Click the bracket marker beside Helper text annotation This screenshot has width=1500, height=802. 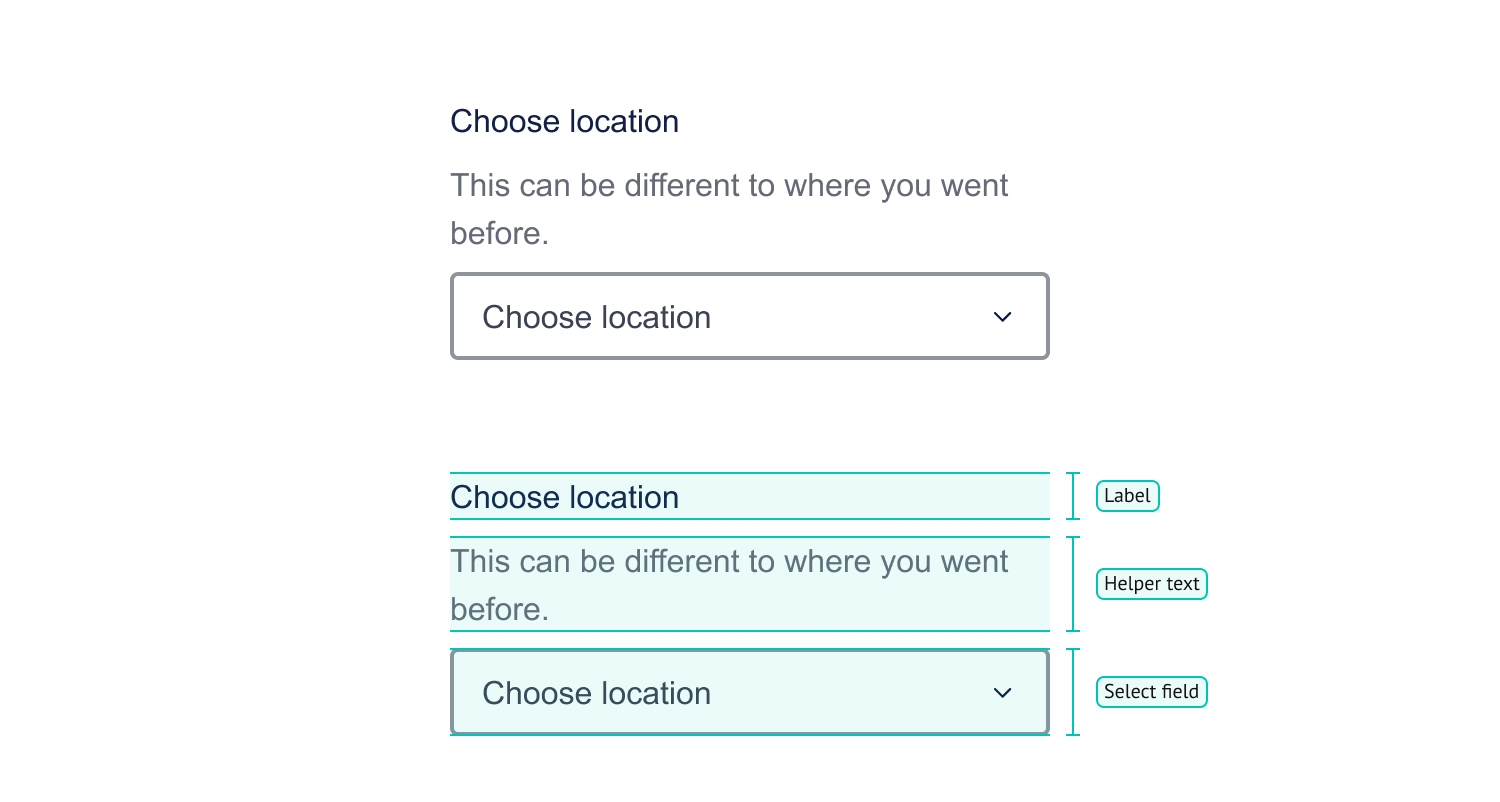[x=1073, y=584]
